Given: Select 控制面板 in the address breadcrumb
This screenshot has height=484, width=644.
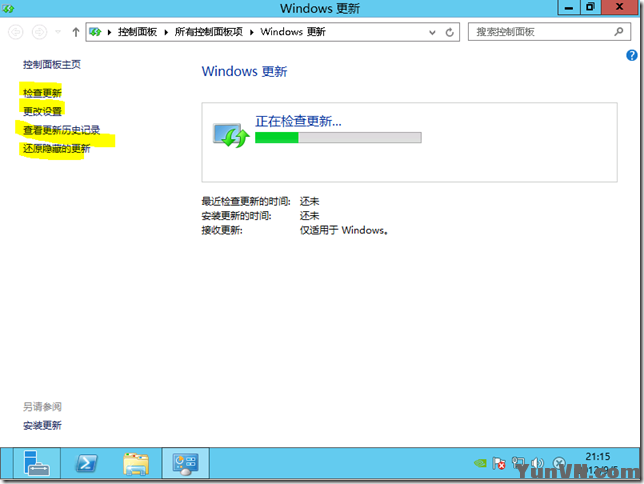Looking at the screenshot, I should 137,32.
